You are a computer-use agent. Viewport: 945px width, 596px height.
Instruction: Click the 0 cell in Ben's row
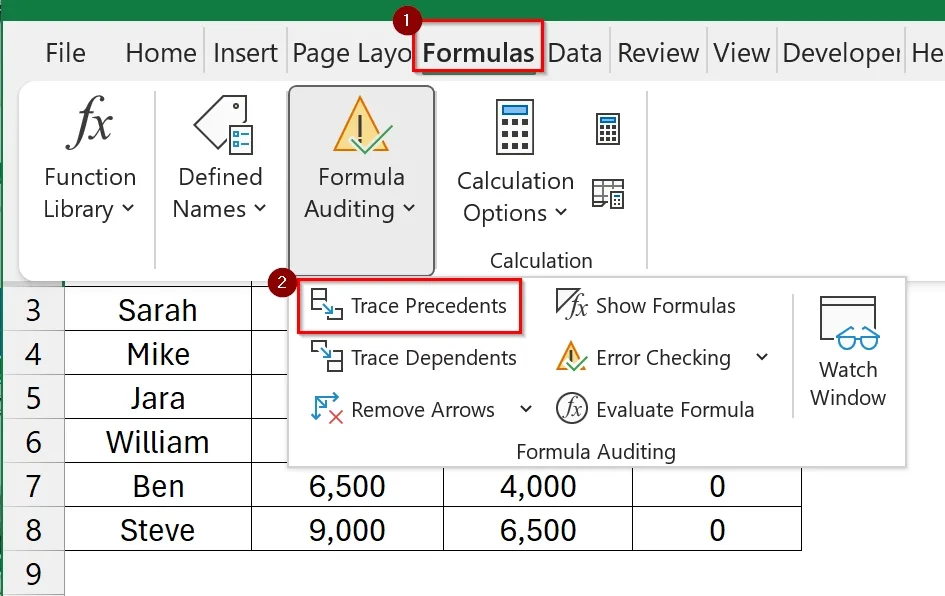coord(717,486)
